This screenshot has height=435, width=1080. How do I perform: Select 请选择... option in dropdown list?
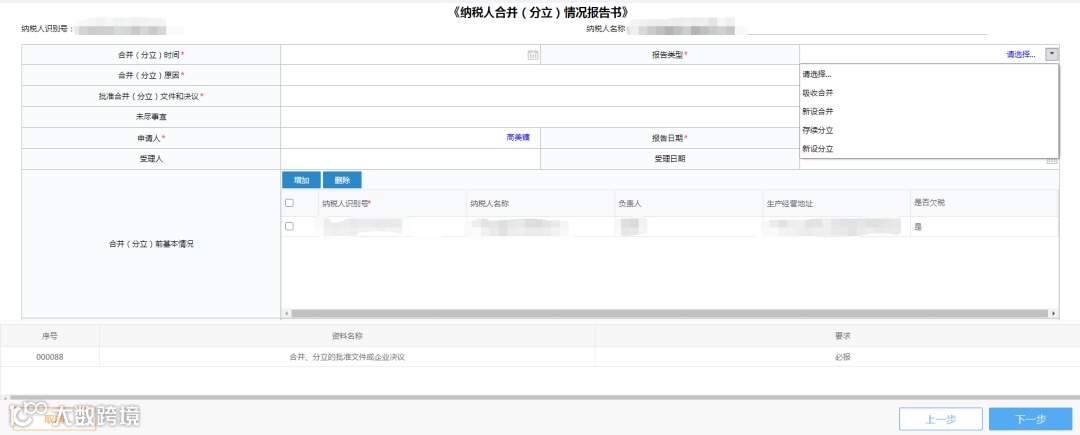928,74
